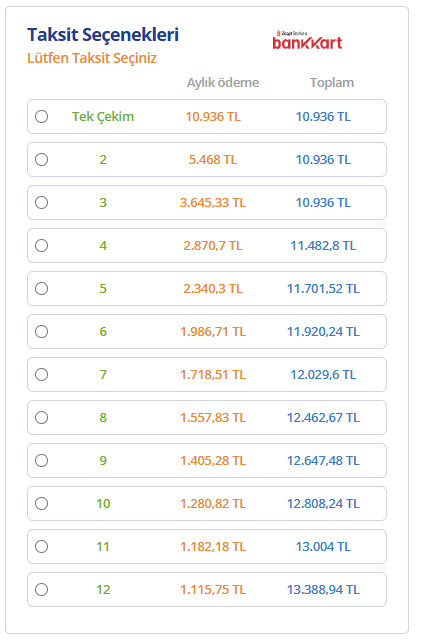
Task: Click the Bankkart logo
Action: pos(307,40)
